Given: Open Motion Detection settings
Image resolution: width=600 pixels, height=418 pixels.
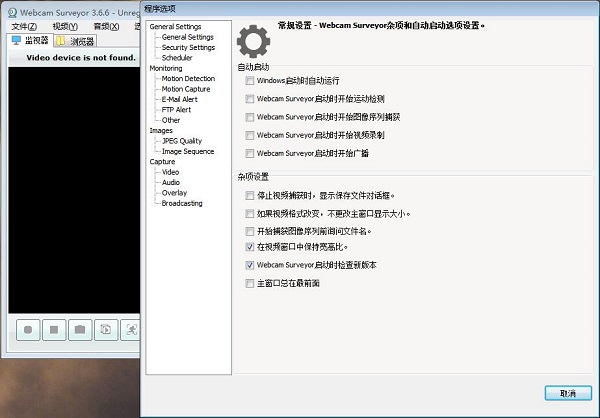Looking at the screenshot, I should (188, 78).
